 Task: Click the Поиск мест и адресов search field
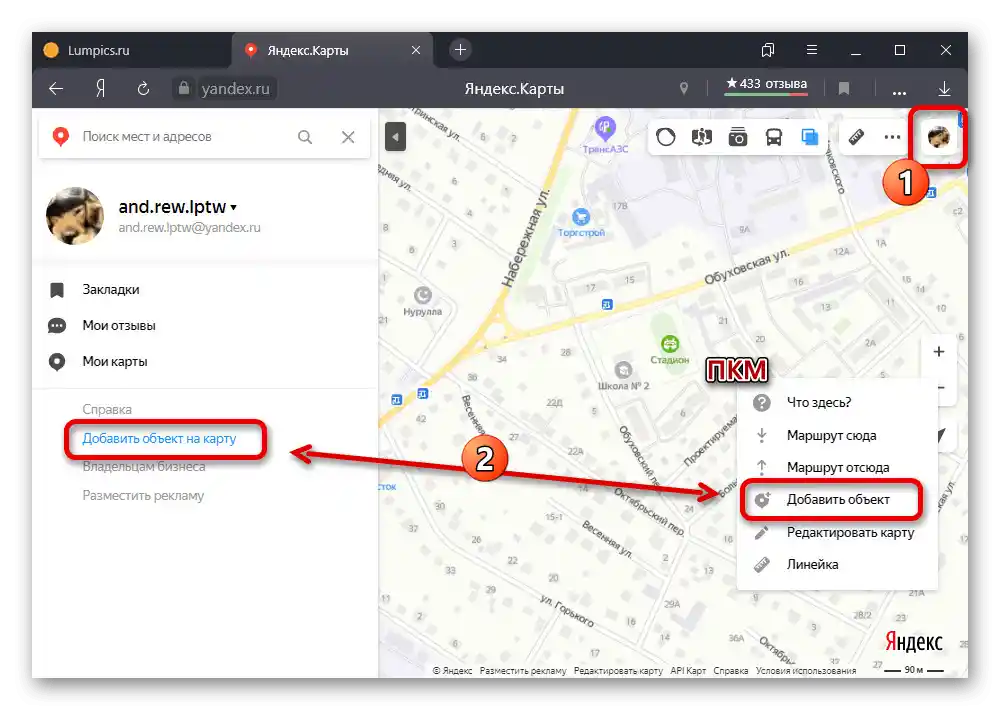[185, 137]
